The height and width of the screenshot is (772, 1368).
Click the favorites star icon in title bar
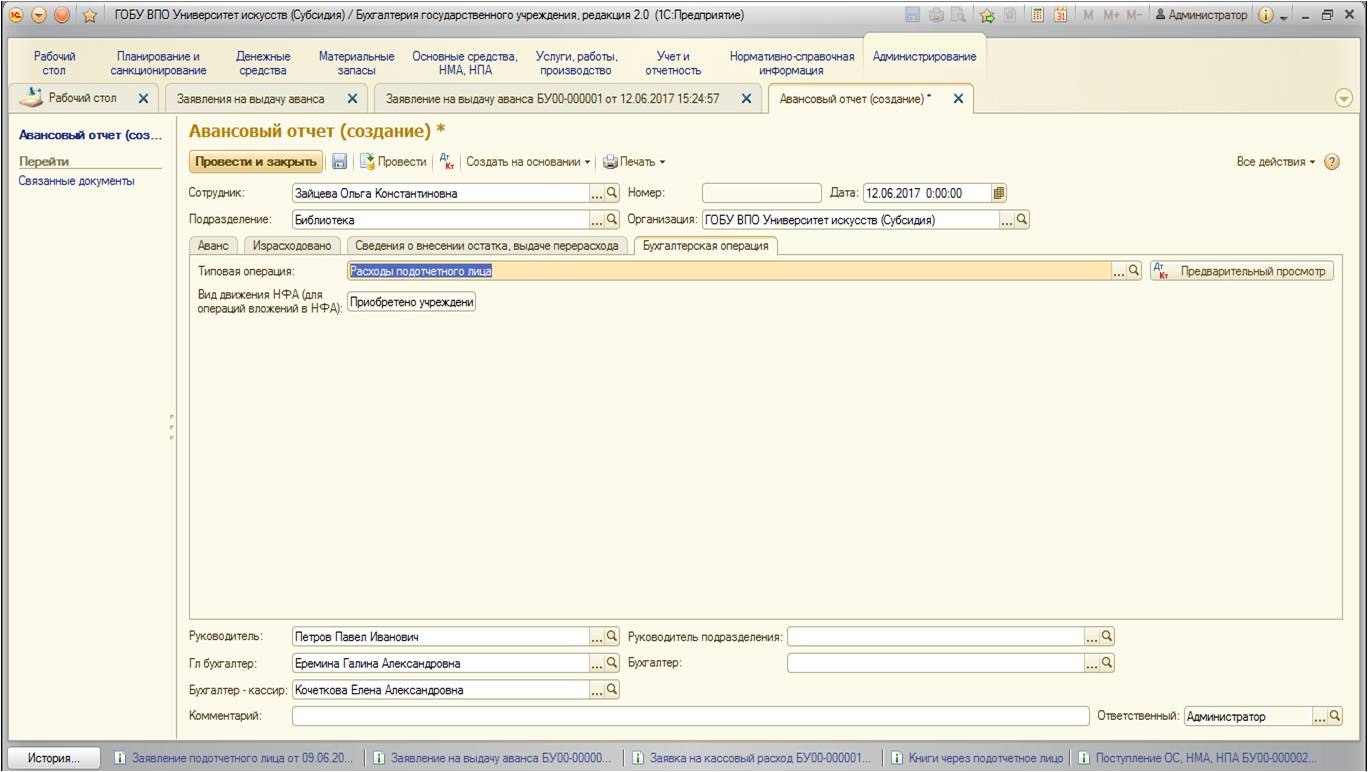(89, 15)
